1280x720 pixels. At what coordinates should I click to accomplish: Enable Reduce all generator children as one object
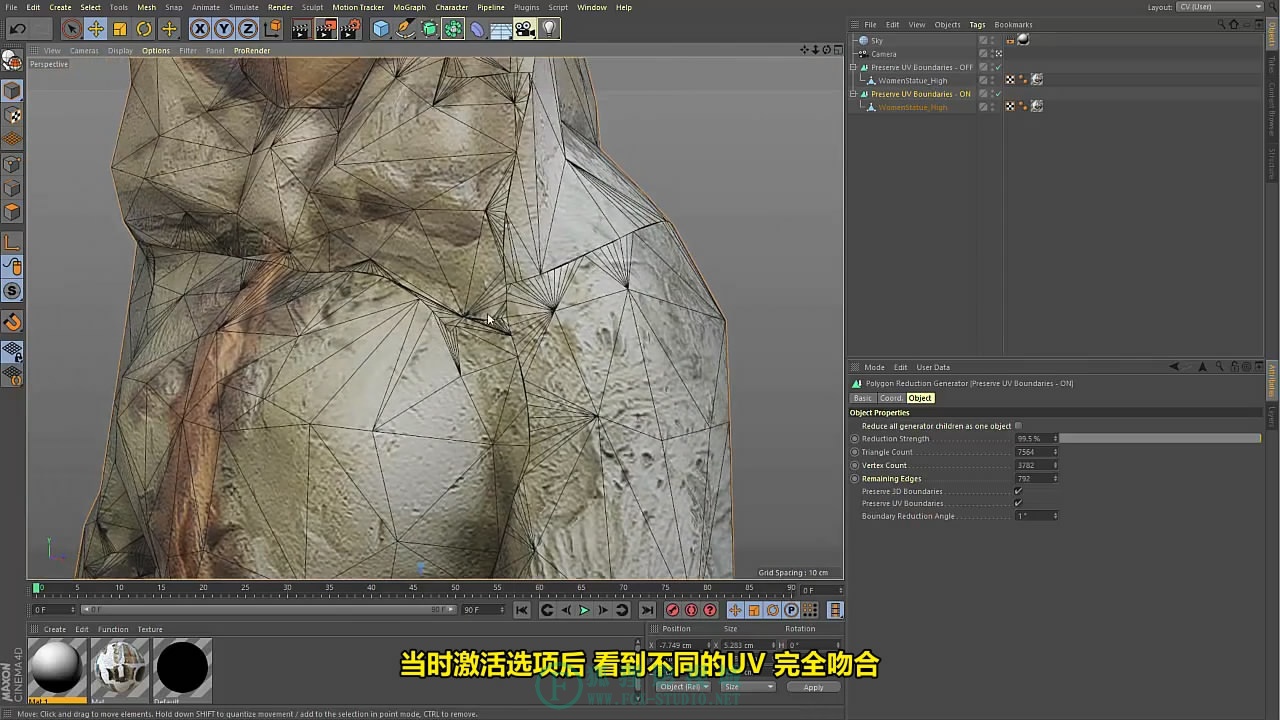pyautogui.click(x=1018, y=426)
